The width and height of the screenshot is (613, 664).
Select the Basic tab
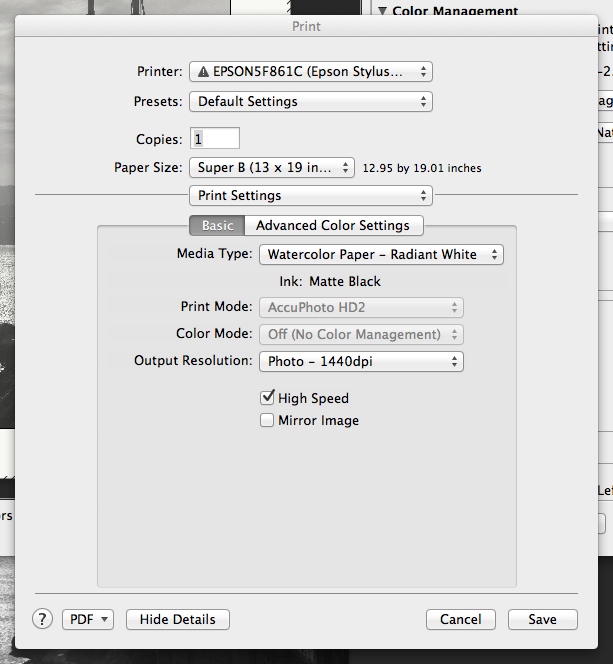pyautogui.click(x=217, y=226)
